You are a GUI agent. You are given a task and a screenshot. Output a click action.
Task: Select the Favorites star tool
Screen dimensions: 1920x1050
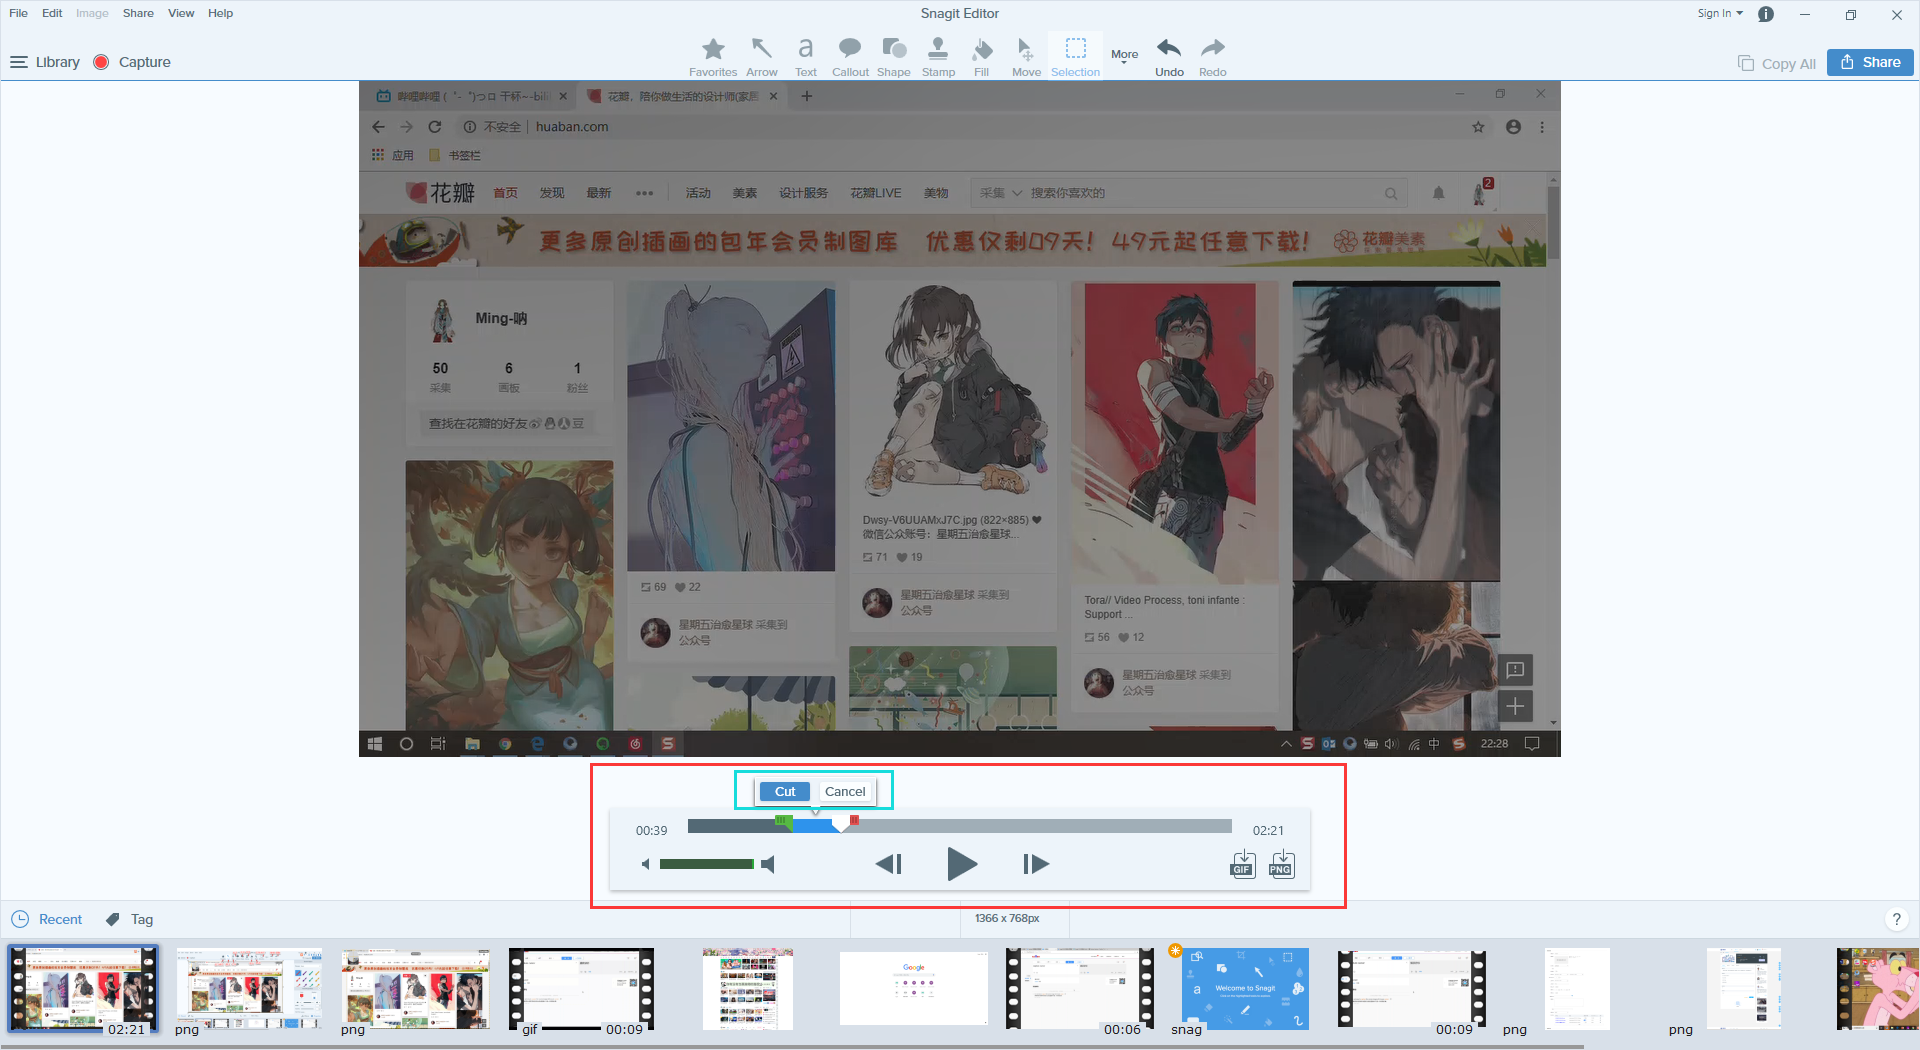(713, 56)
